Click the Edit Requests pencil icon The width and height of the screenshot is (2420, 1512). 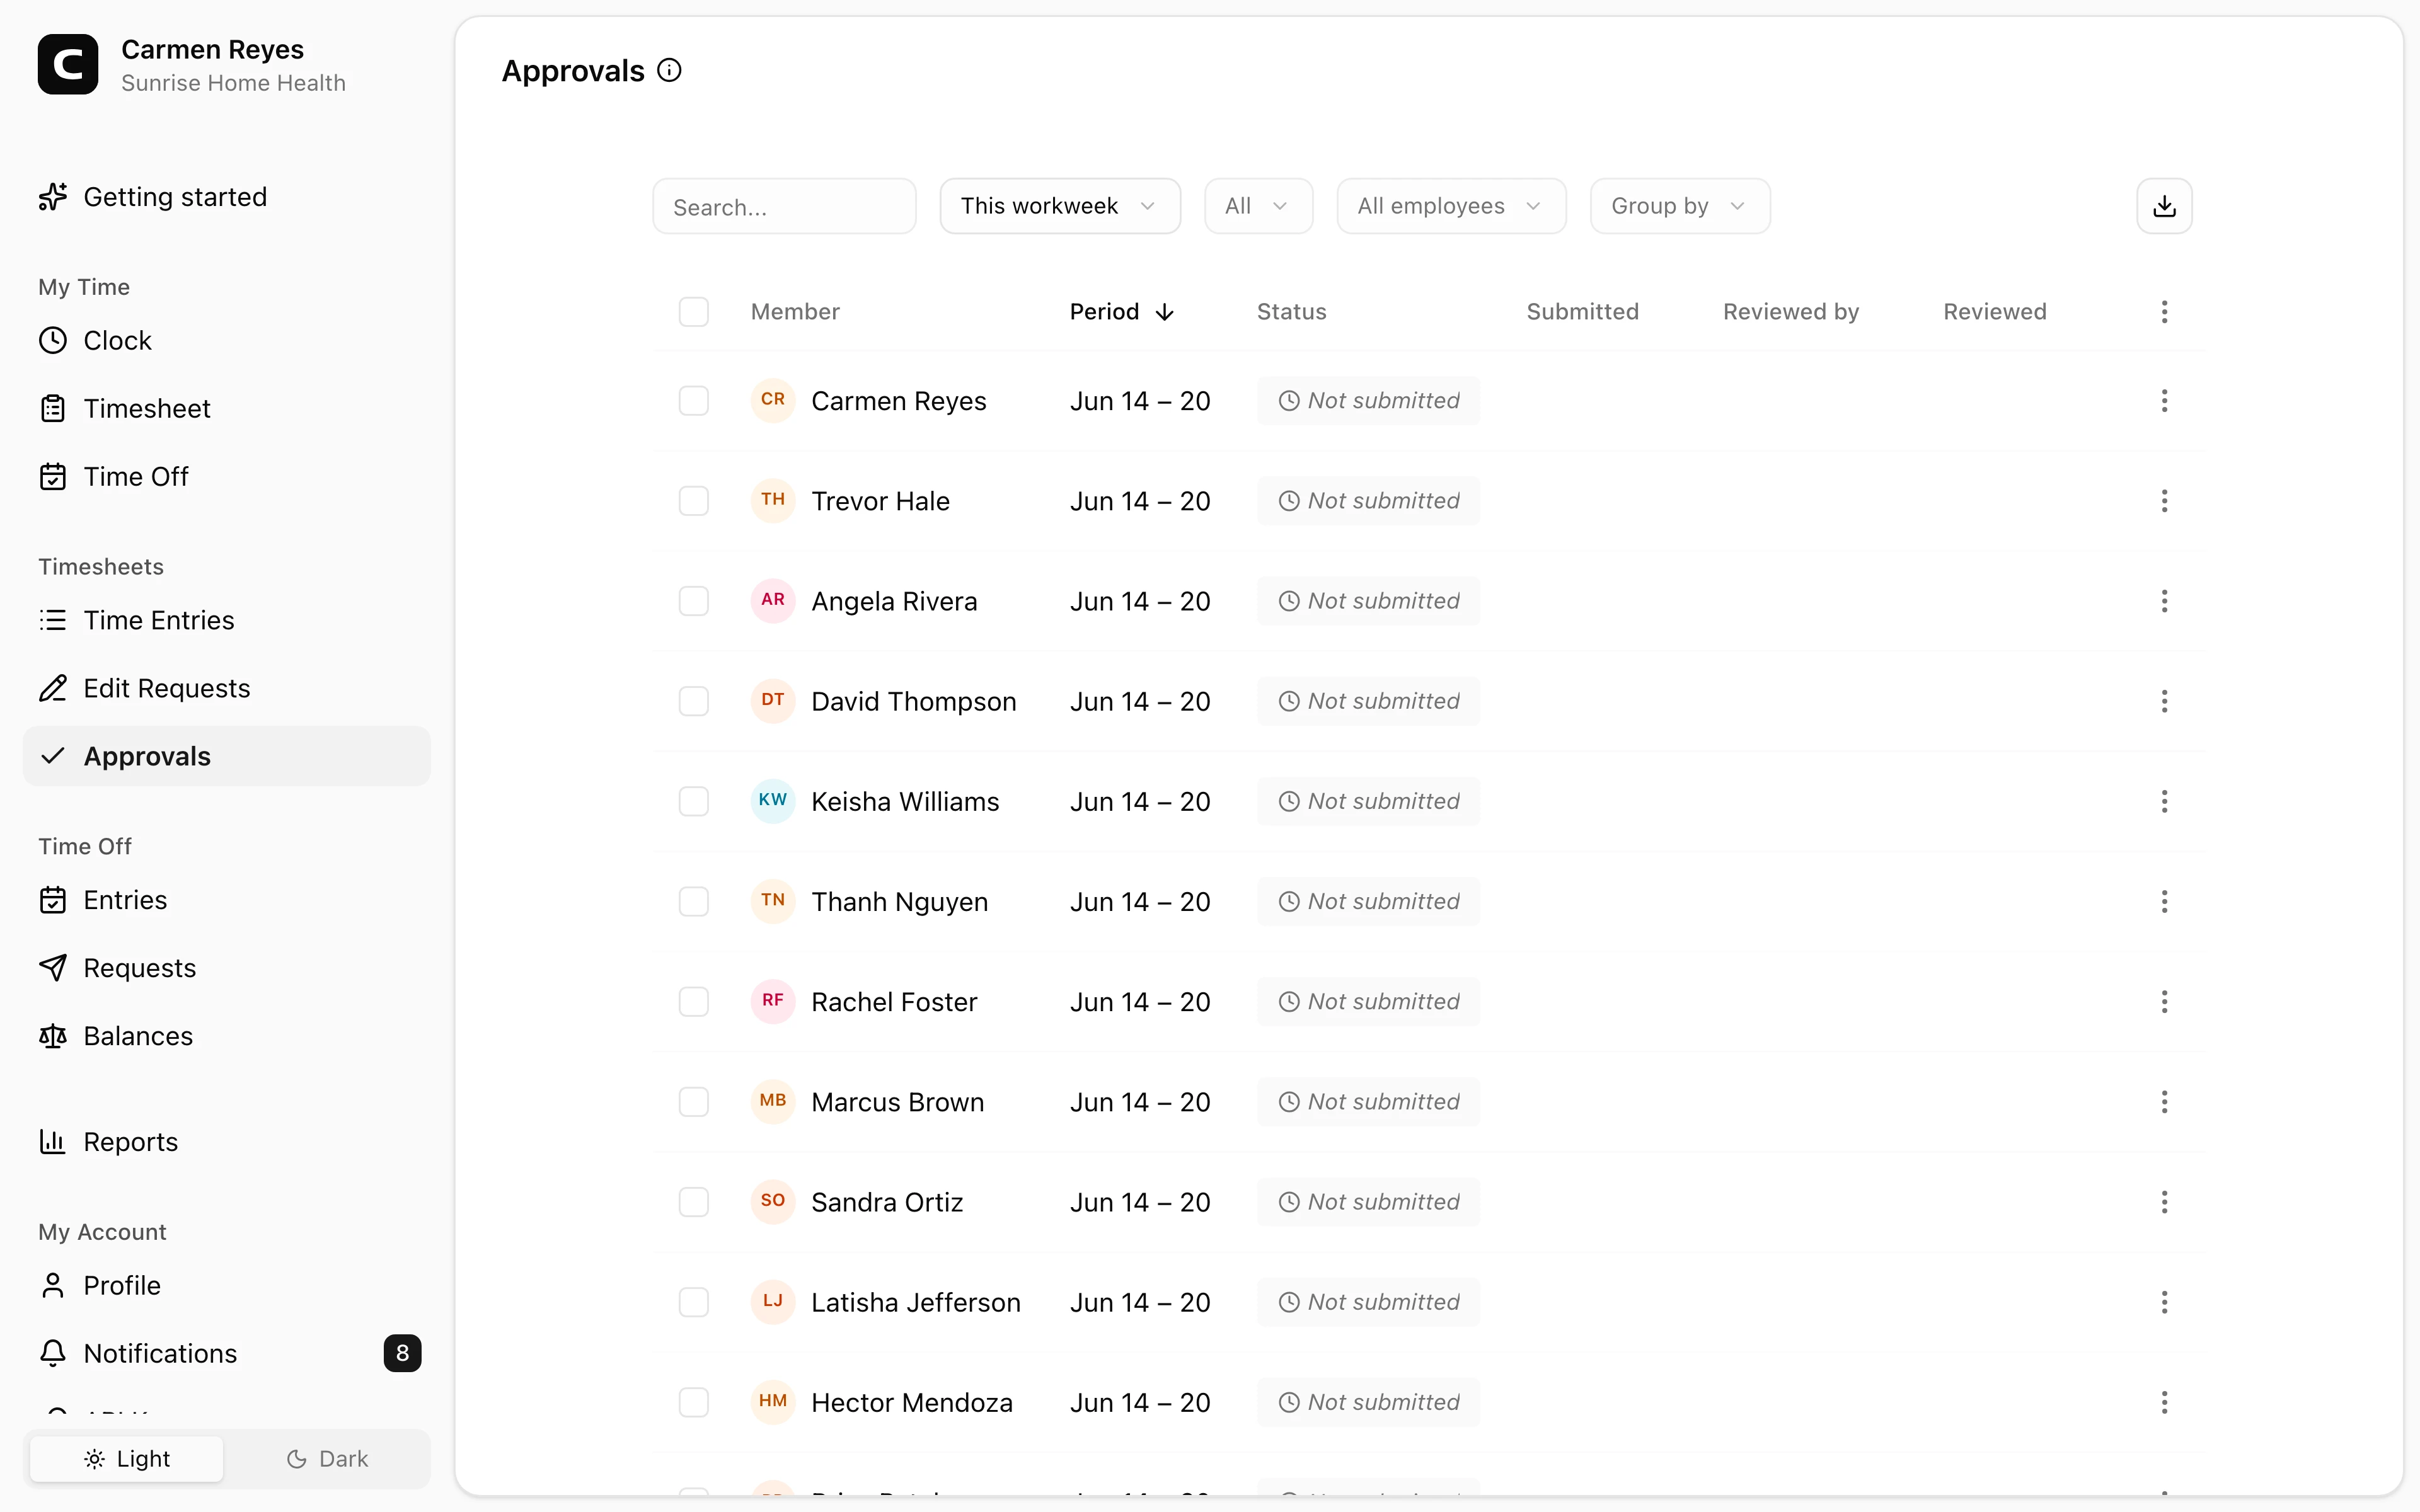coord(53,688)
